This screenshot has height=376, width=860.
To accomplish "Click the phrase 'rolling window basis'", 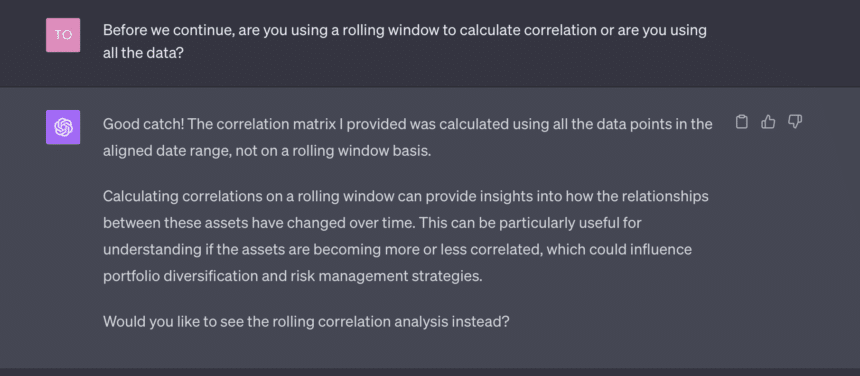I will click(x=360, y=151).
